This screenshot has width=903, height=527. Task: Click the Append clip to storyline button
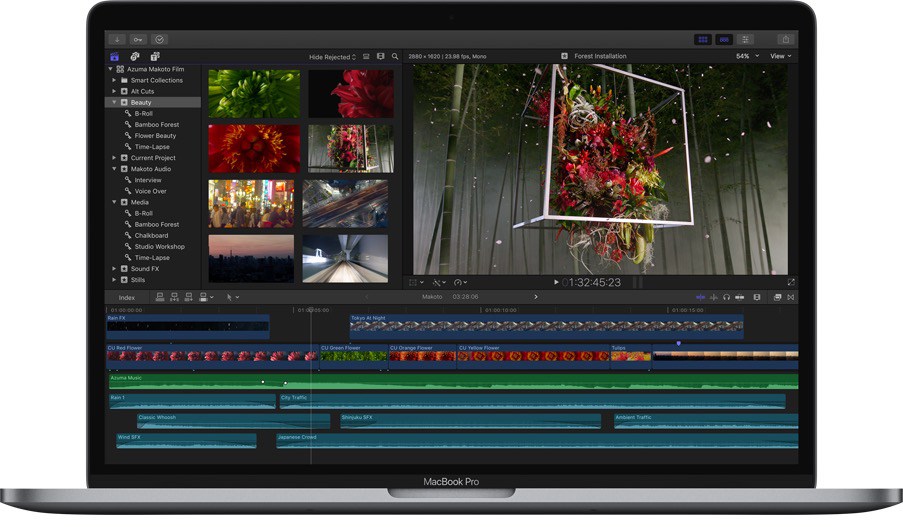pos(188,297)
